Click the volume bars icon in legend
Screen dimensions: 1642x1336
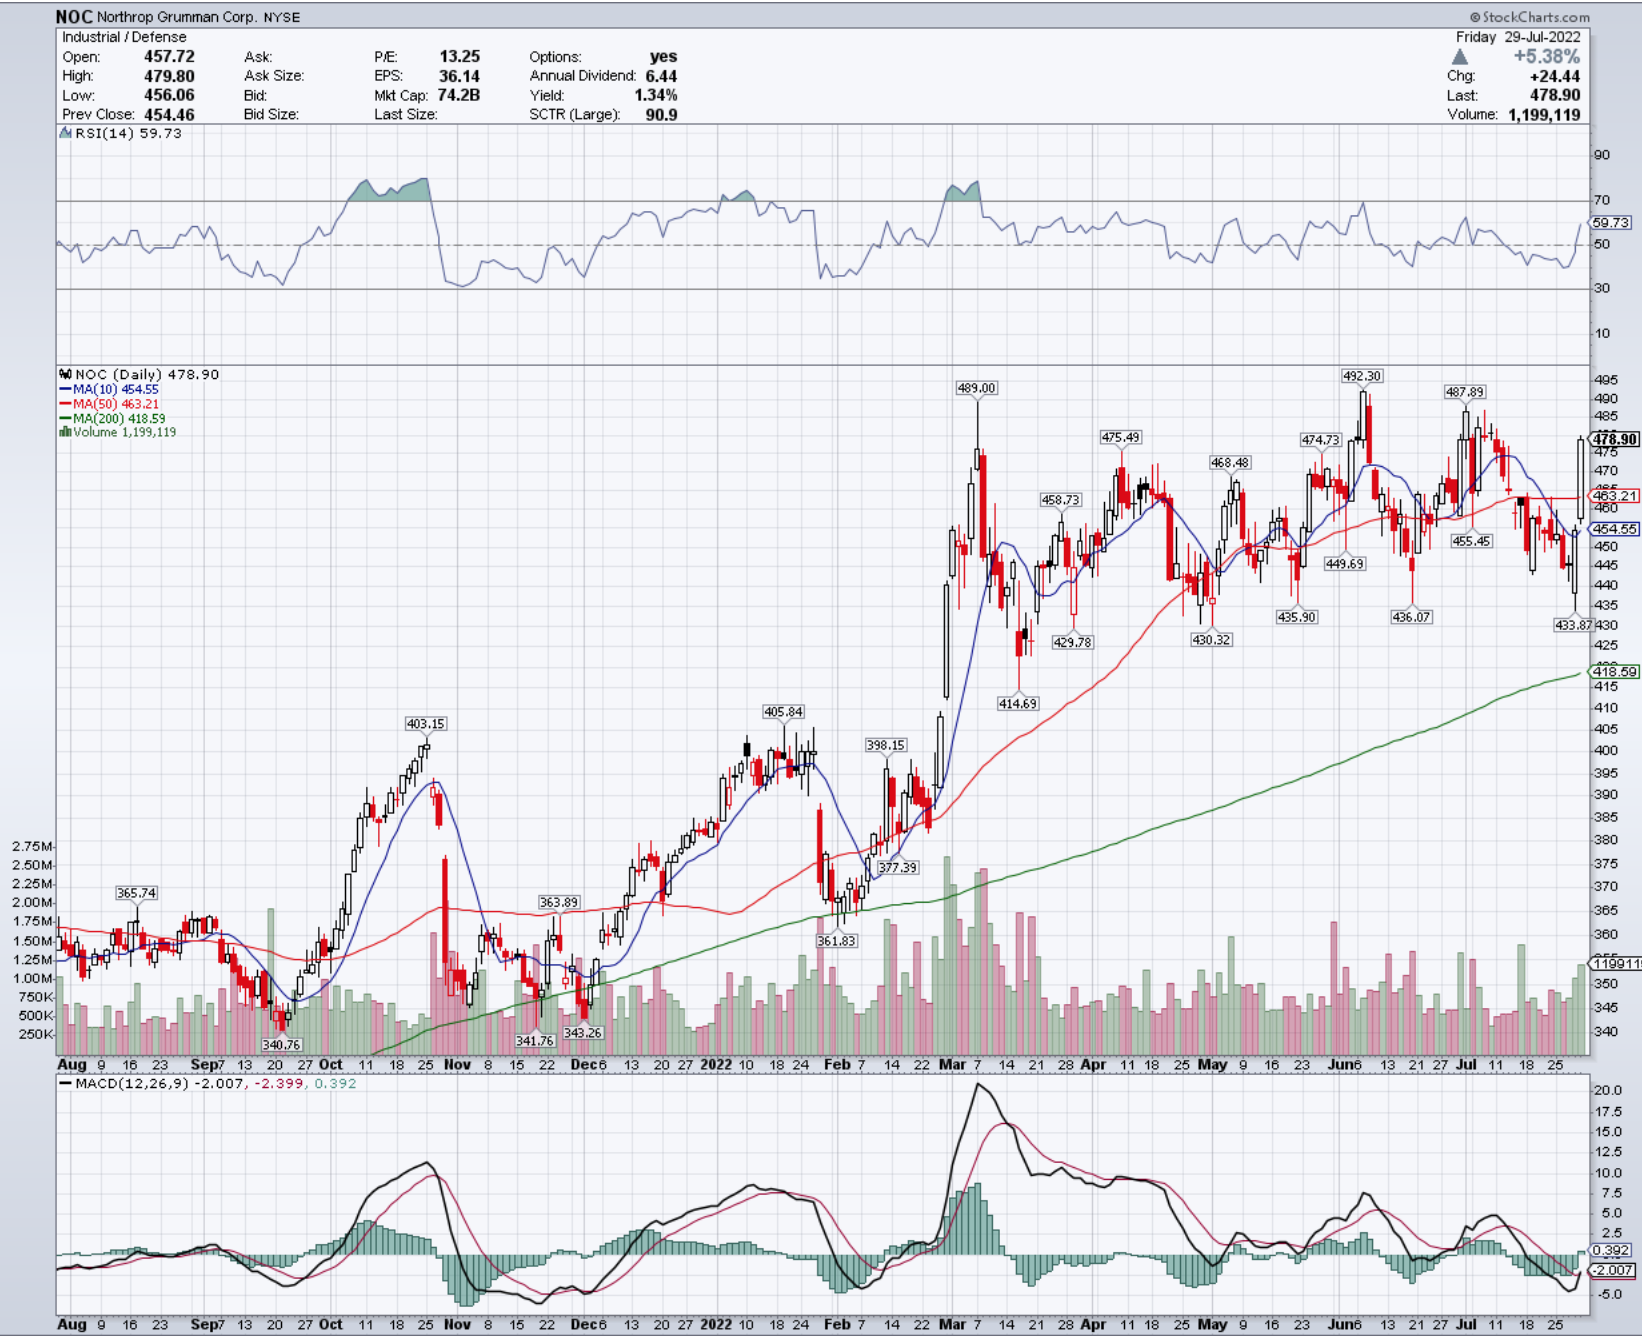(66, 432)
